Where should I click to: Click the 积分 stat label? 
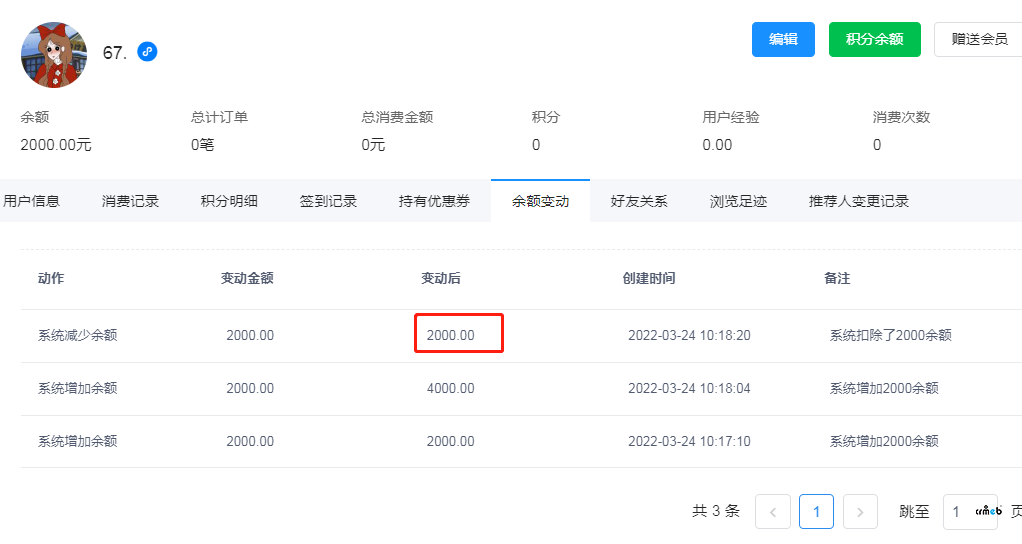tap(546, 117)
